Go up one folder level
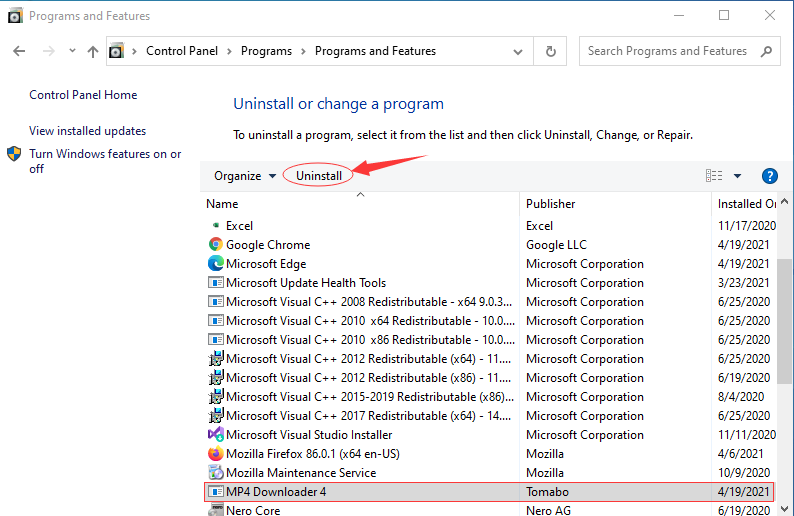The height and width of the screenshot is (516, 794). [x=93, y=51]
